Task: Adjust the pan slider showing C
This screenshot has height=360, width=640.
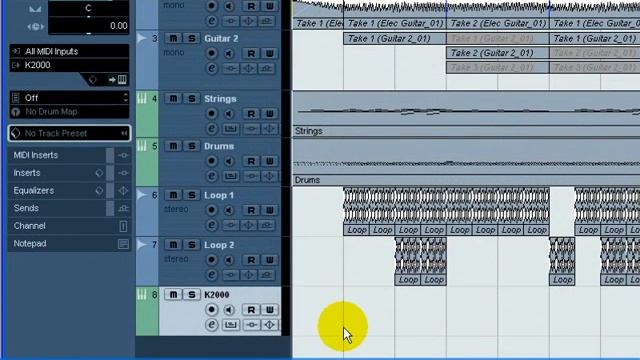Action: pyautogui.click(x=89, y=9)
